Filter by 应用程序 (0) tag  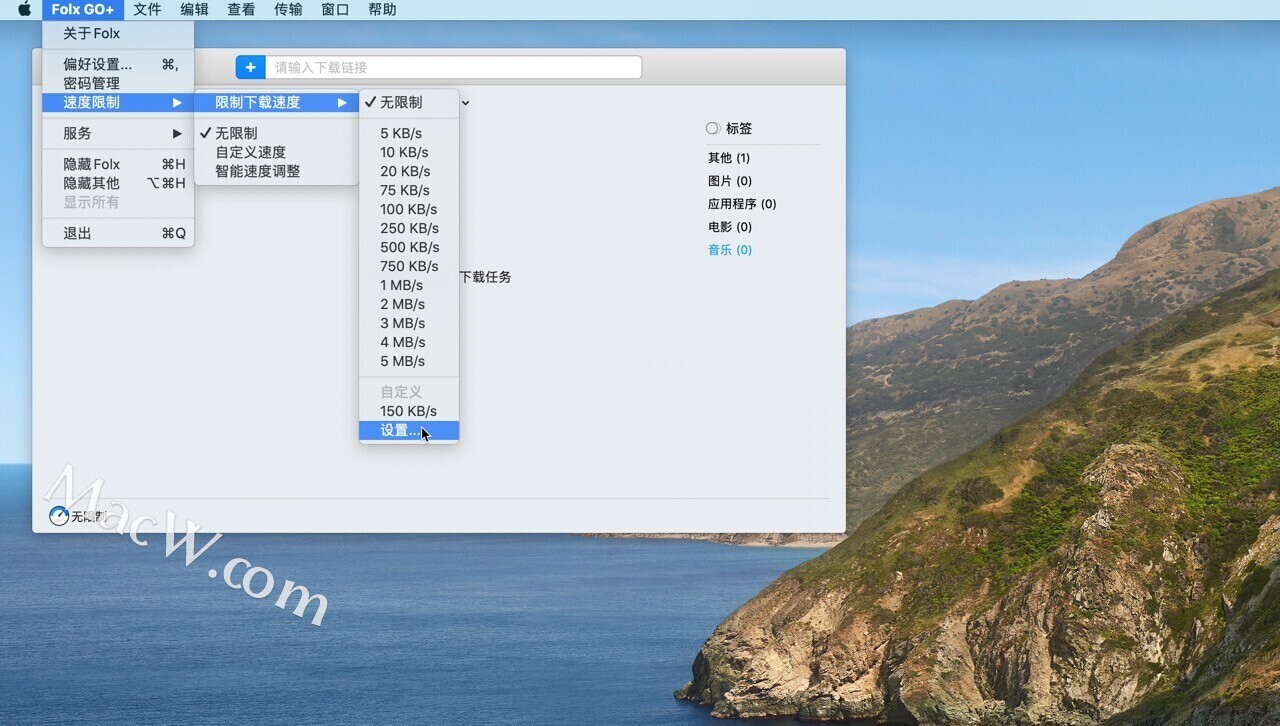(742, 204)
